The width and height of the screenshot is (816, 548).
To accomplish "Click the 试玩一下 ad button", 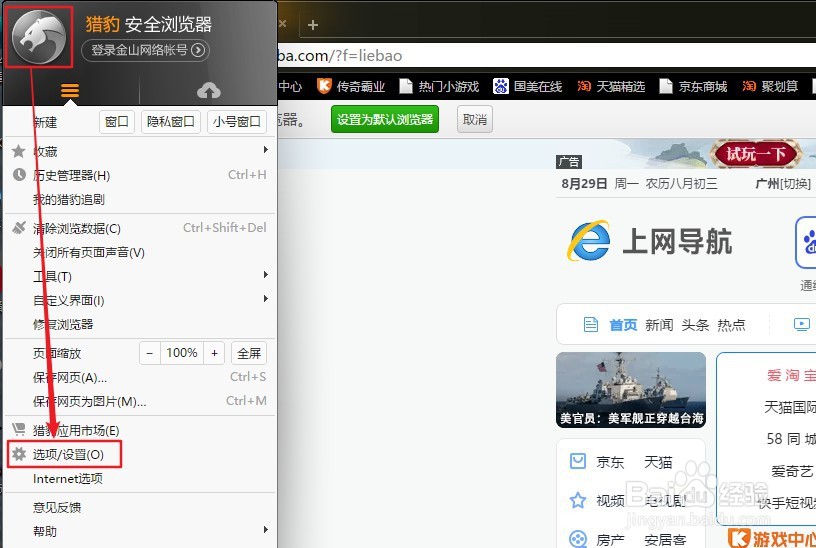I will point(756,154).
